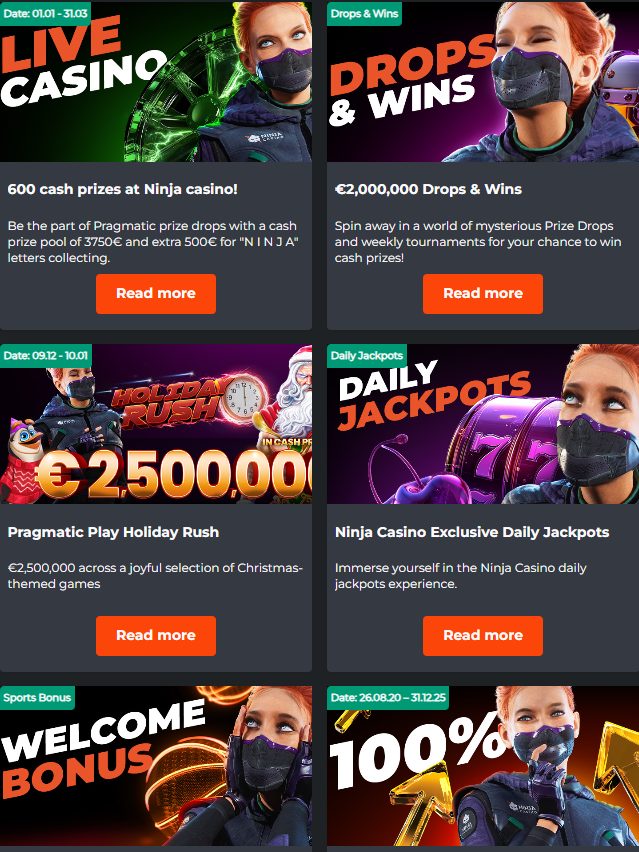
Task: Open the Welcome Bonus sports banner
Action: click(156, 766)
